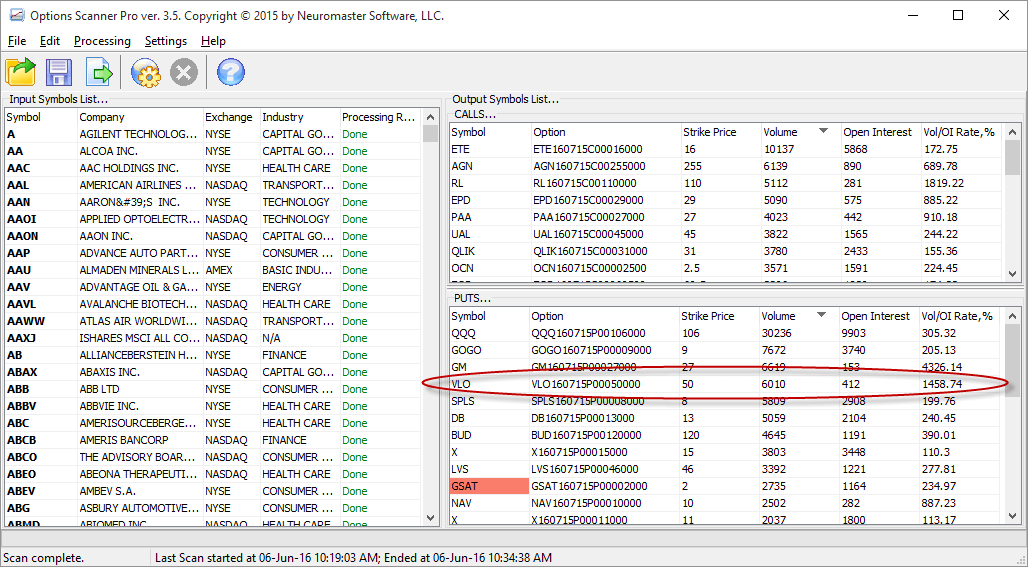Open the Help menu

pos(213,41)
